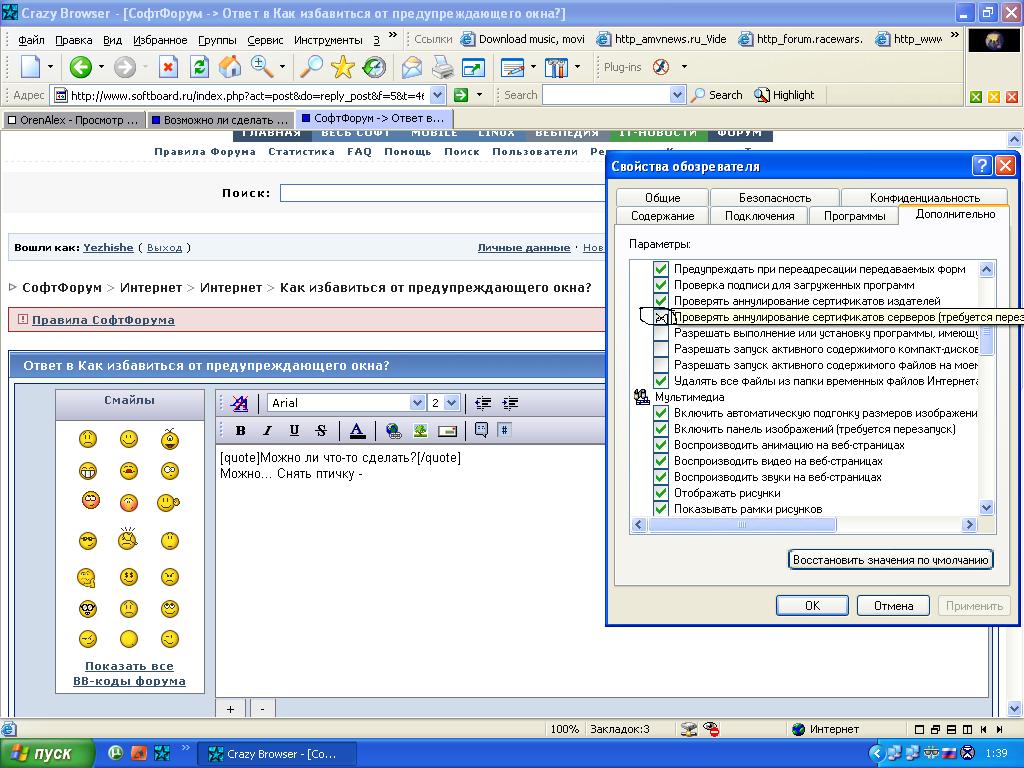Insert quote with the speech bubble icon
This screenshot has width=1024, height=768.
click(x=481, y=430)
